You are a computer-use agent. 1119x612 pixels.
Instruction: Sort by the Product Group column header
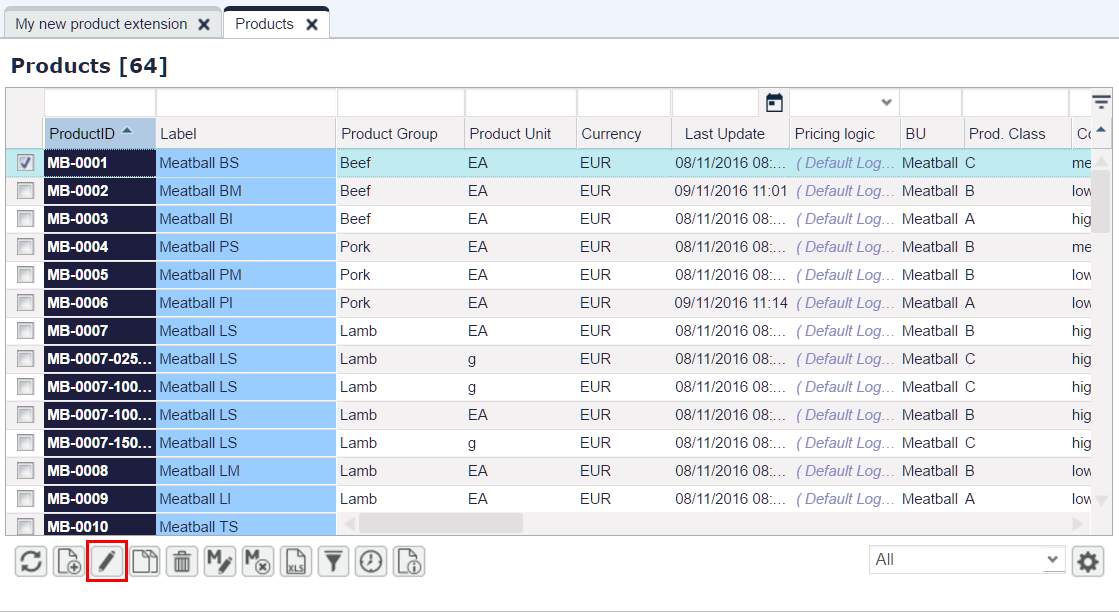click(389, 133)
